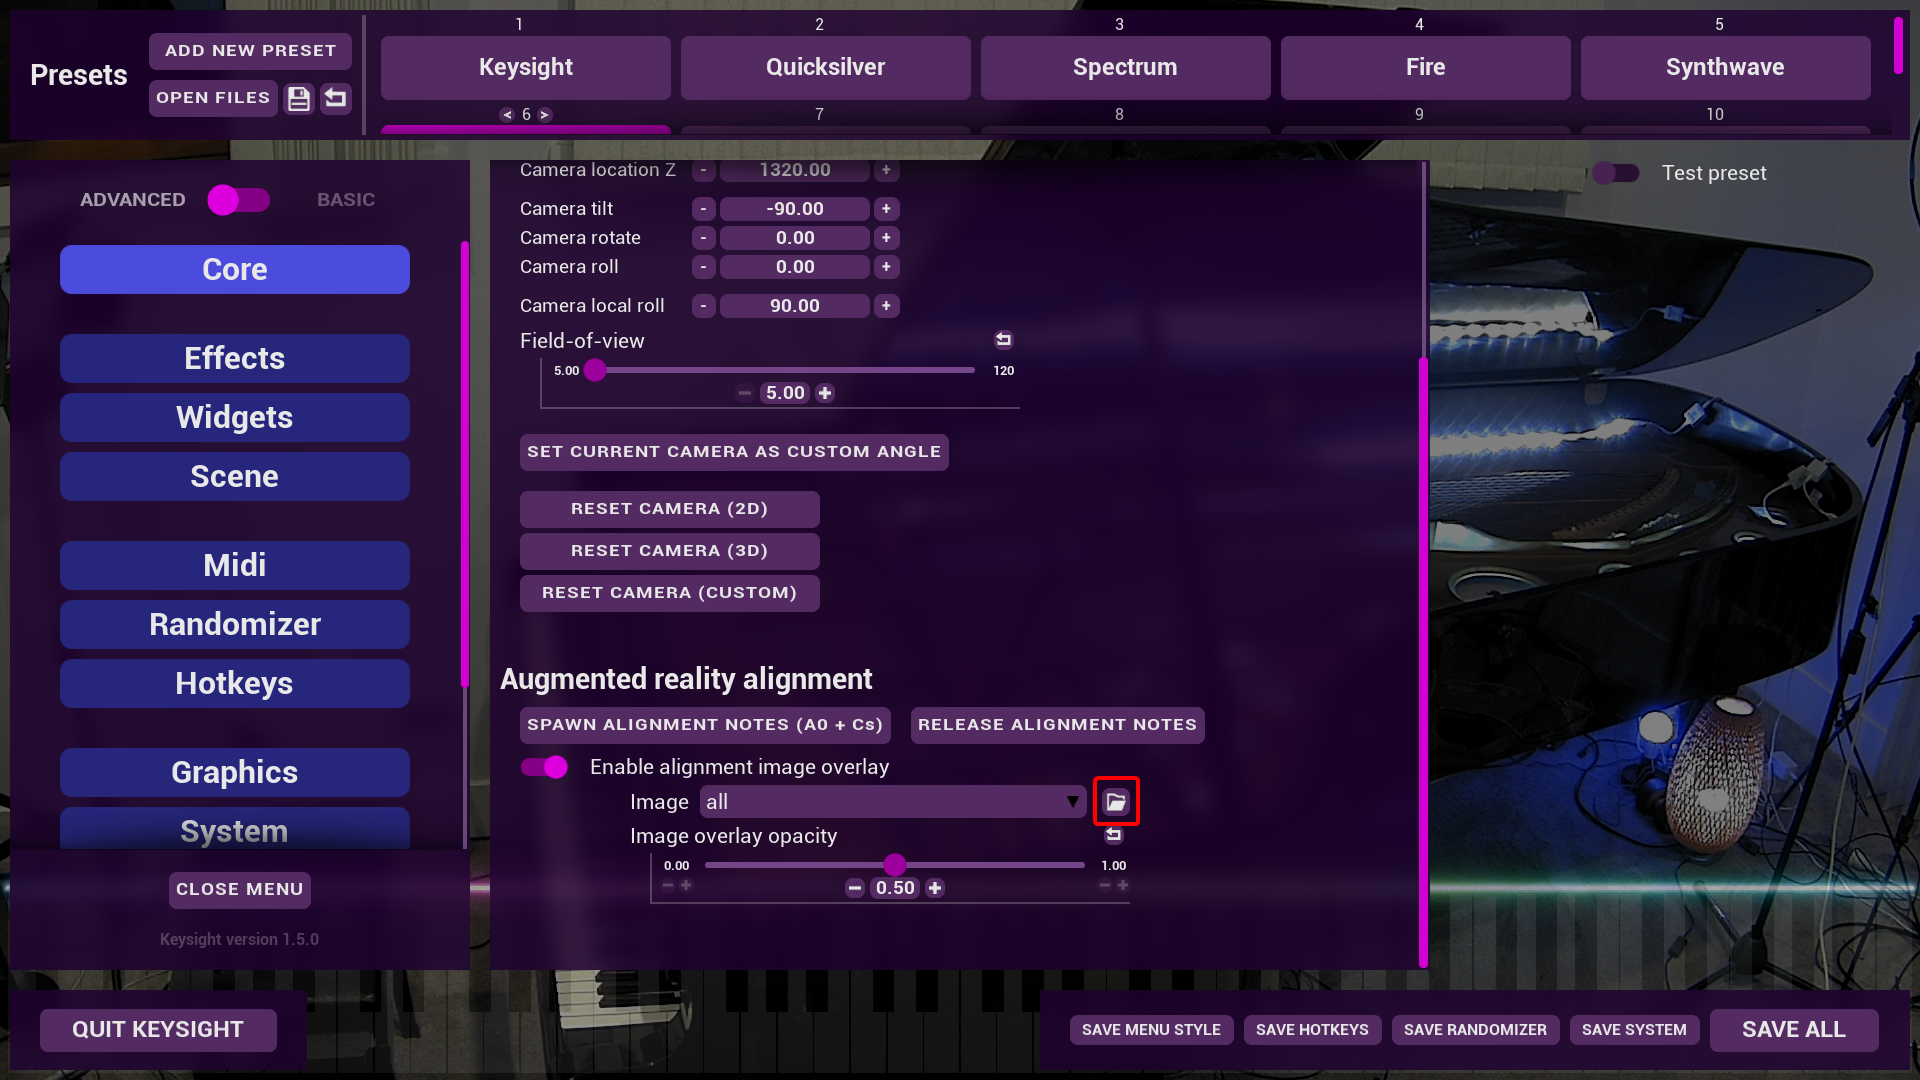Screen dimensions: 1920x1080
Task: Open folder to browse alignment image
Action: (x=1116, y=802)
